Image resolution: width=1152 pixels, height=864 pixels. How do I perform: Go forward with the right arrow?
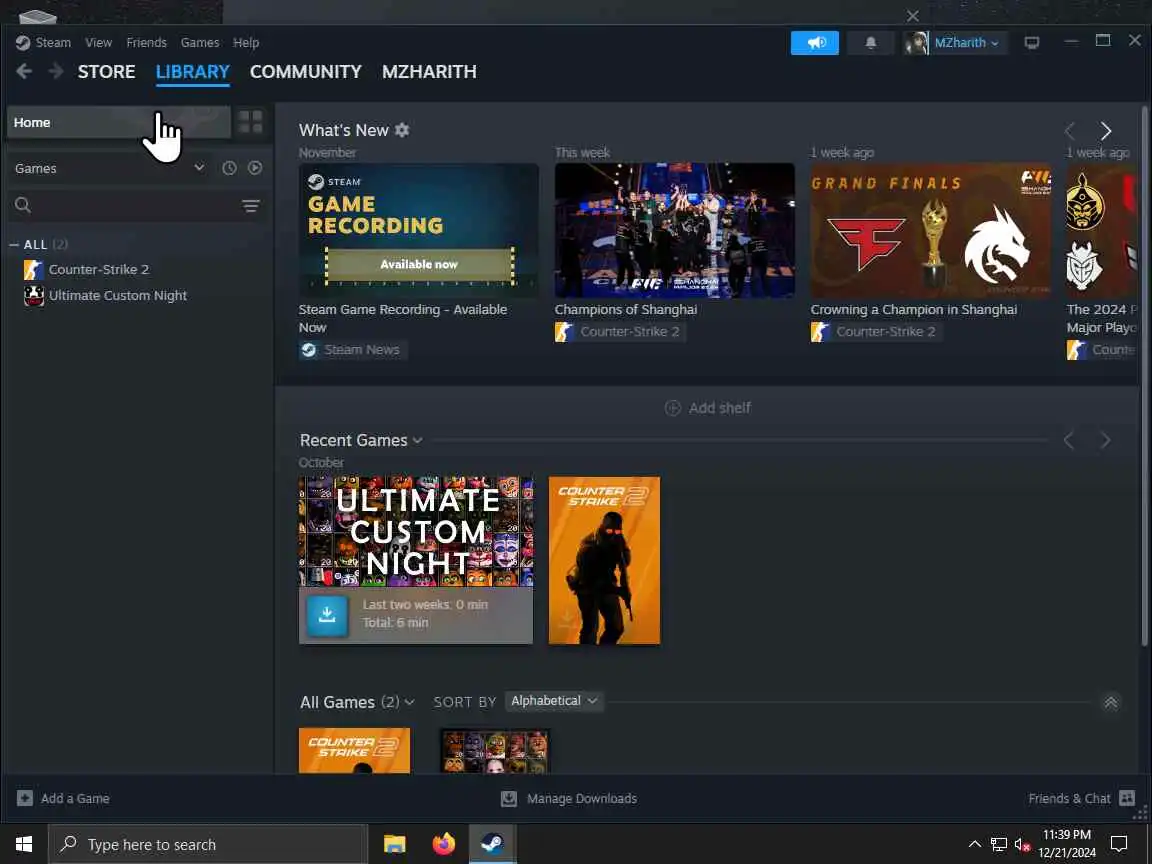coord(56,71)
